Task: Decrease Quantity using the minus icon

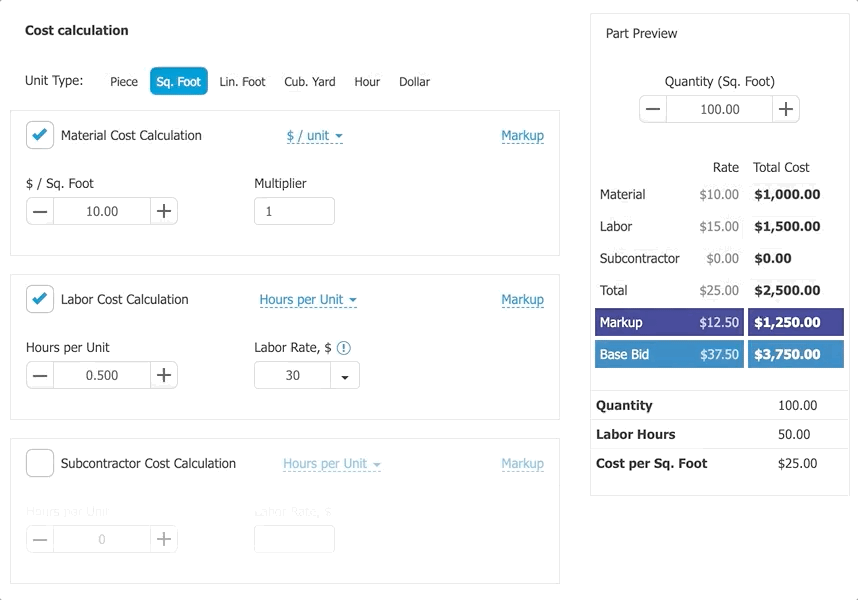Action: 654,109
